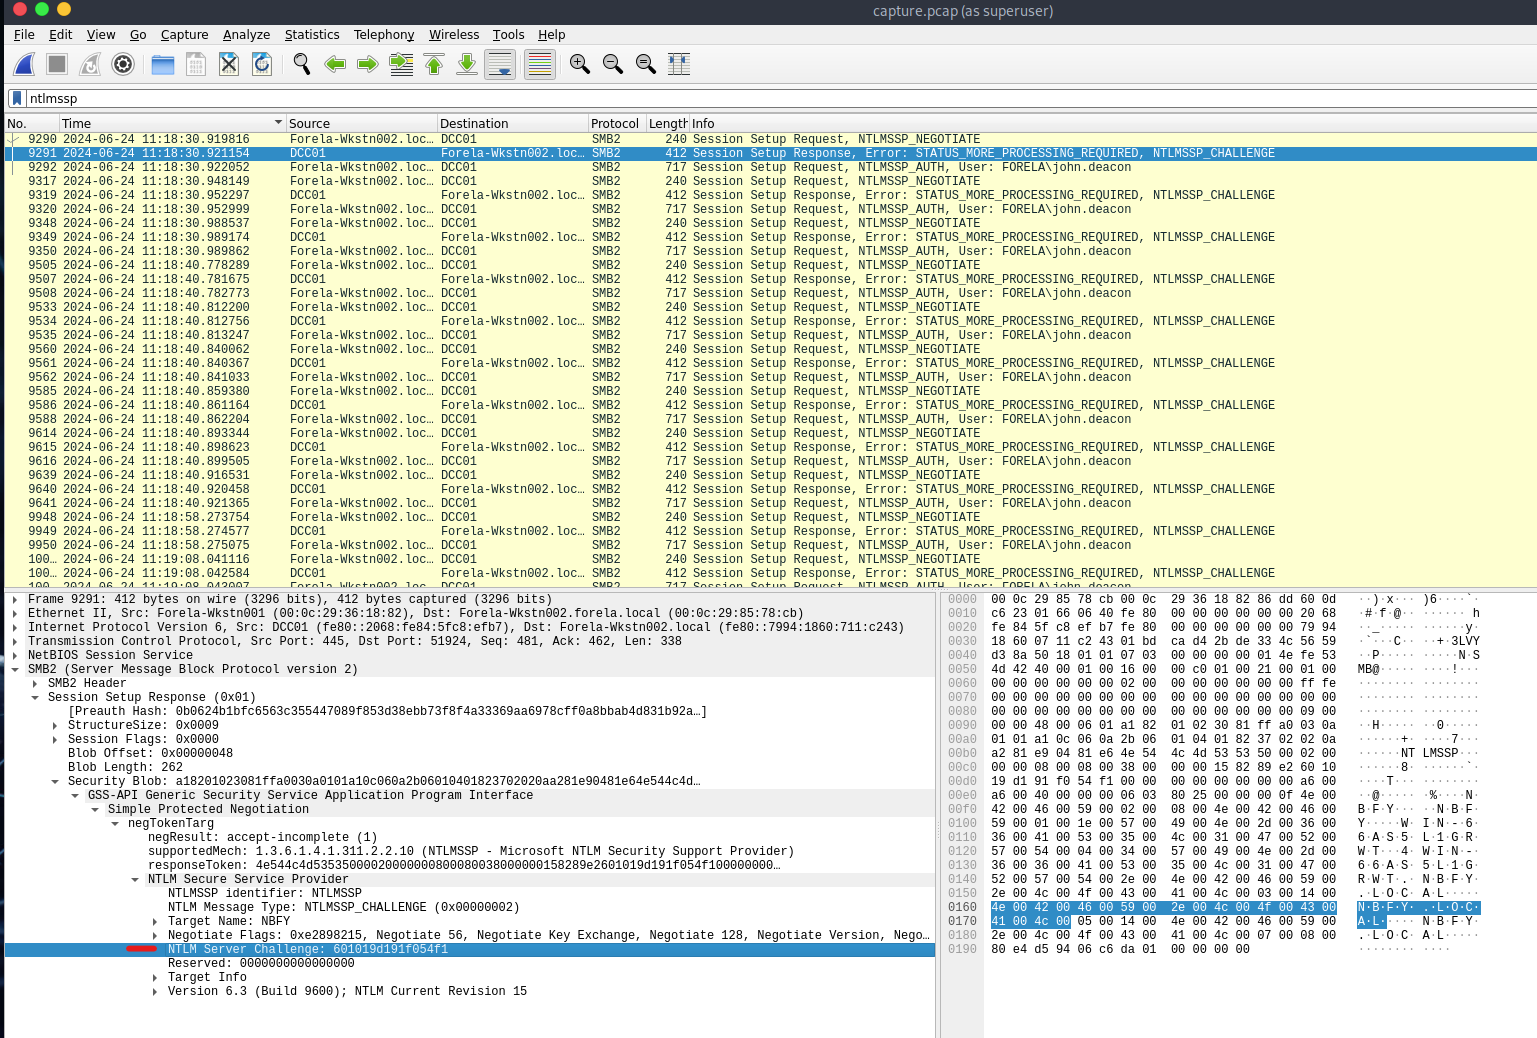Select packet 9319 NTLMSSP_CHALLENGE row
This screenshot has height=1038, width=1537.
770,195
